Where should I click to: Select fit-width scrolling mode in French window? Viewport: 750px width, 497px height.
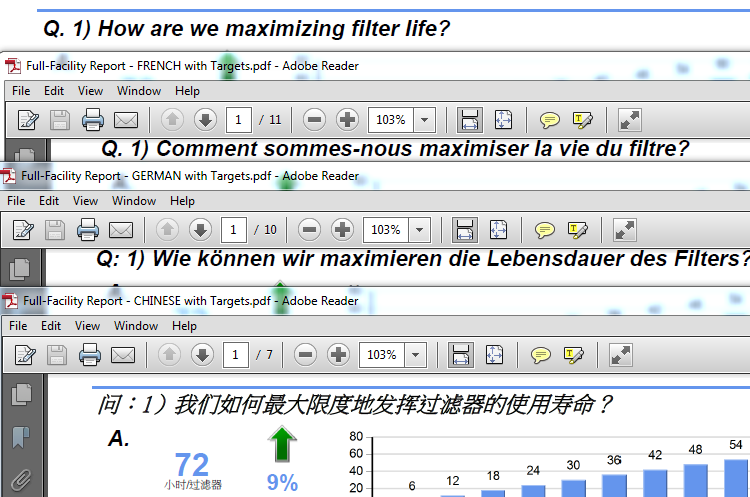tap(469, 120)
